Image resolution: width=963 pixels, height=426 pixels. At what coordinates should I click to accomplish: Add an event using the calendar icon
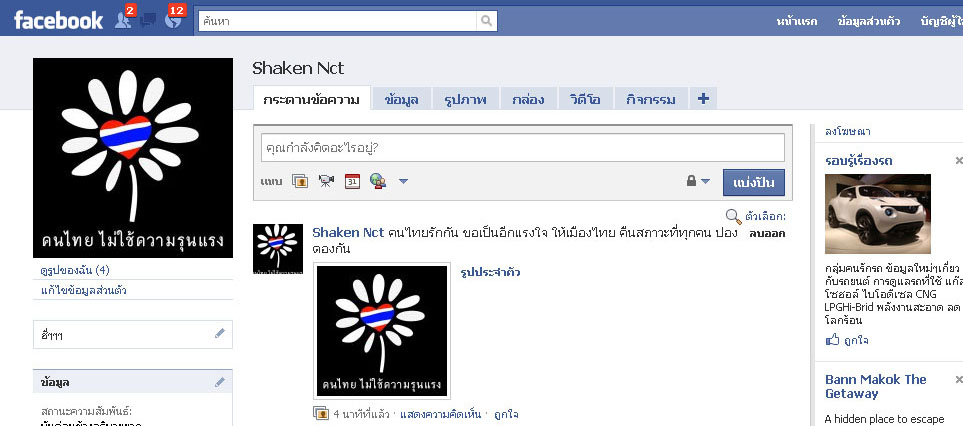352,181
